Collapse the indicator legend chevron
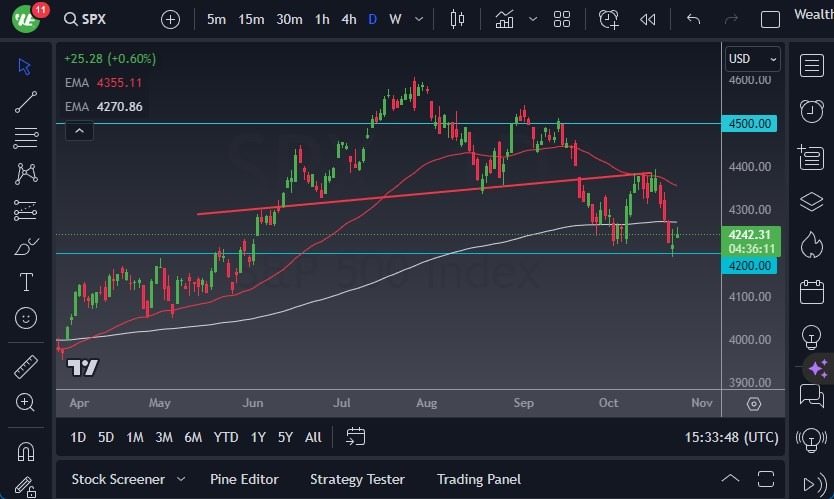The width and height of the screenshot is (834, 499). click(x=78, y=130)
